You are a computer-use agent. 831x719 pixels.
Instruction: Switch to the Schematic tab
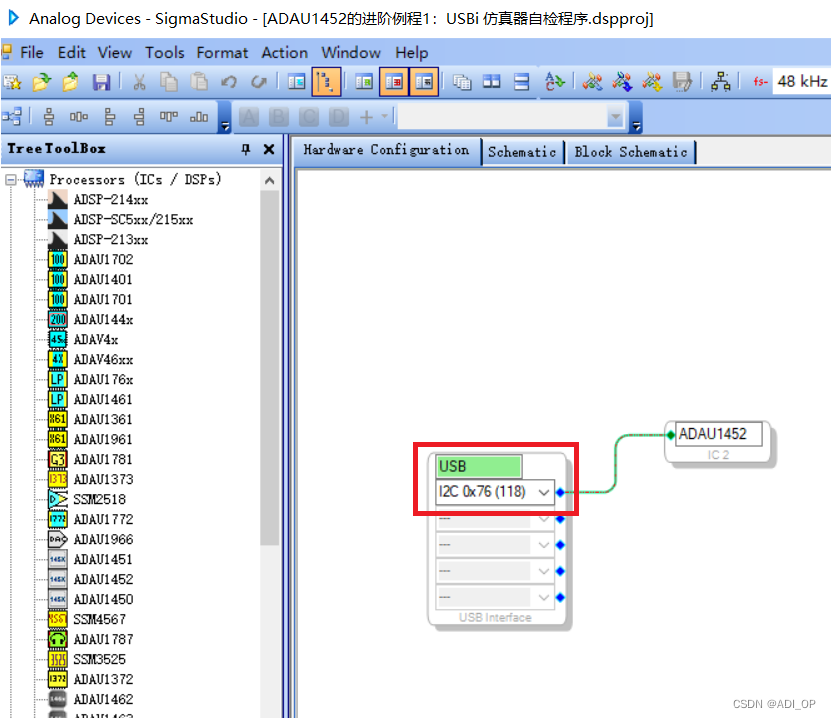point(522,152)
